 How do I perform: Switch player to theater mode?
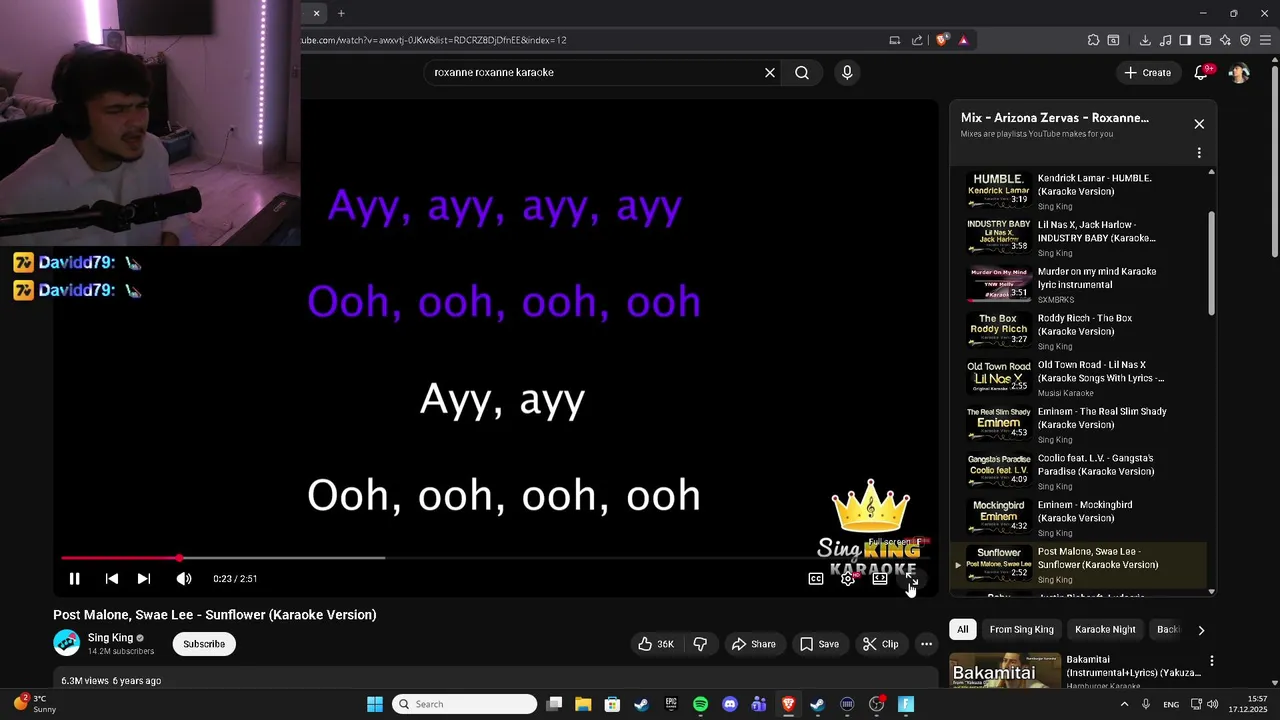pyautogui.click(x=880, y=579)
